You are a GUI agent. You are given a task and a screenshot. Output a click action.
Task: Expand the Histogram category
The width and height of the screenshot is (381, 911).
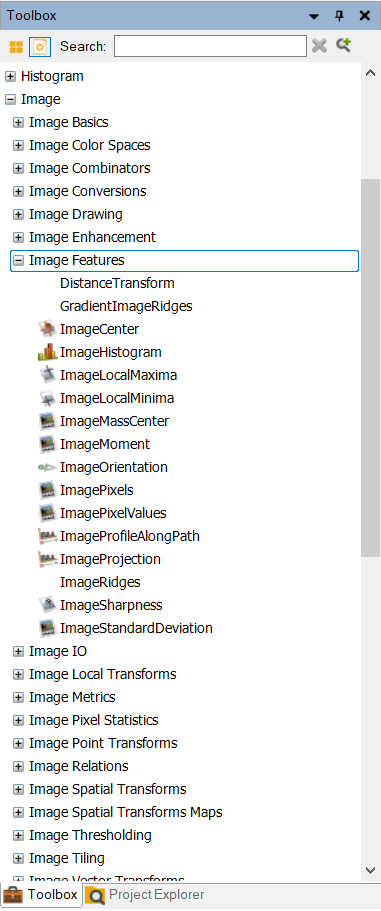pos(10,76)
